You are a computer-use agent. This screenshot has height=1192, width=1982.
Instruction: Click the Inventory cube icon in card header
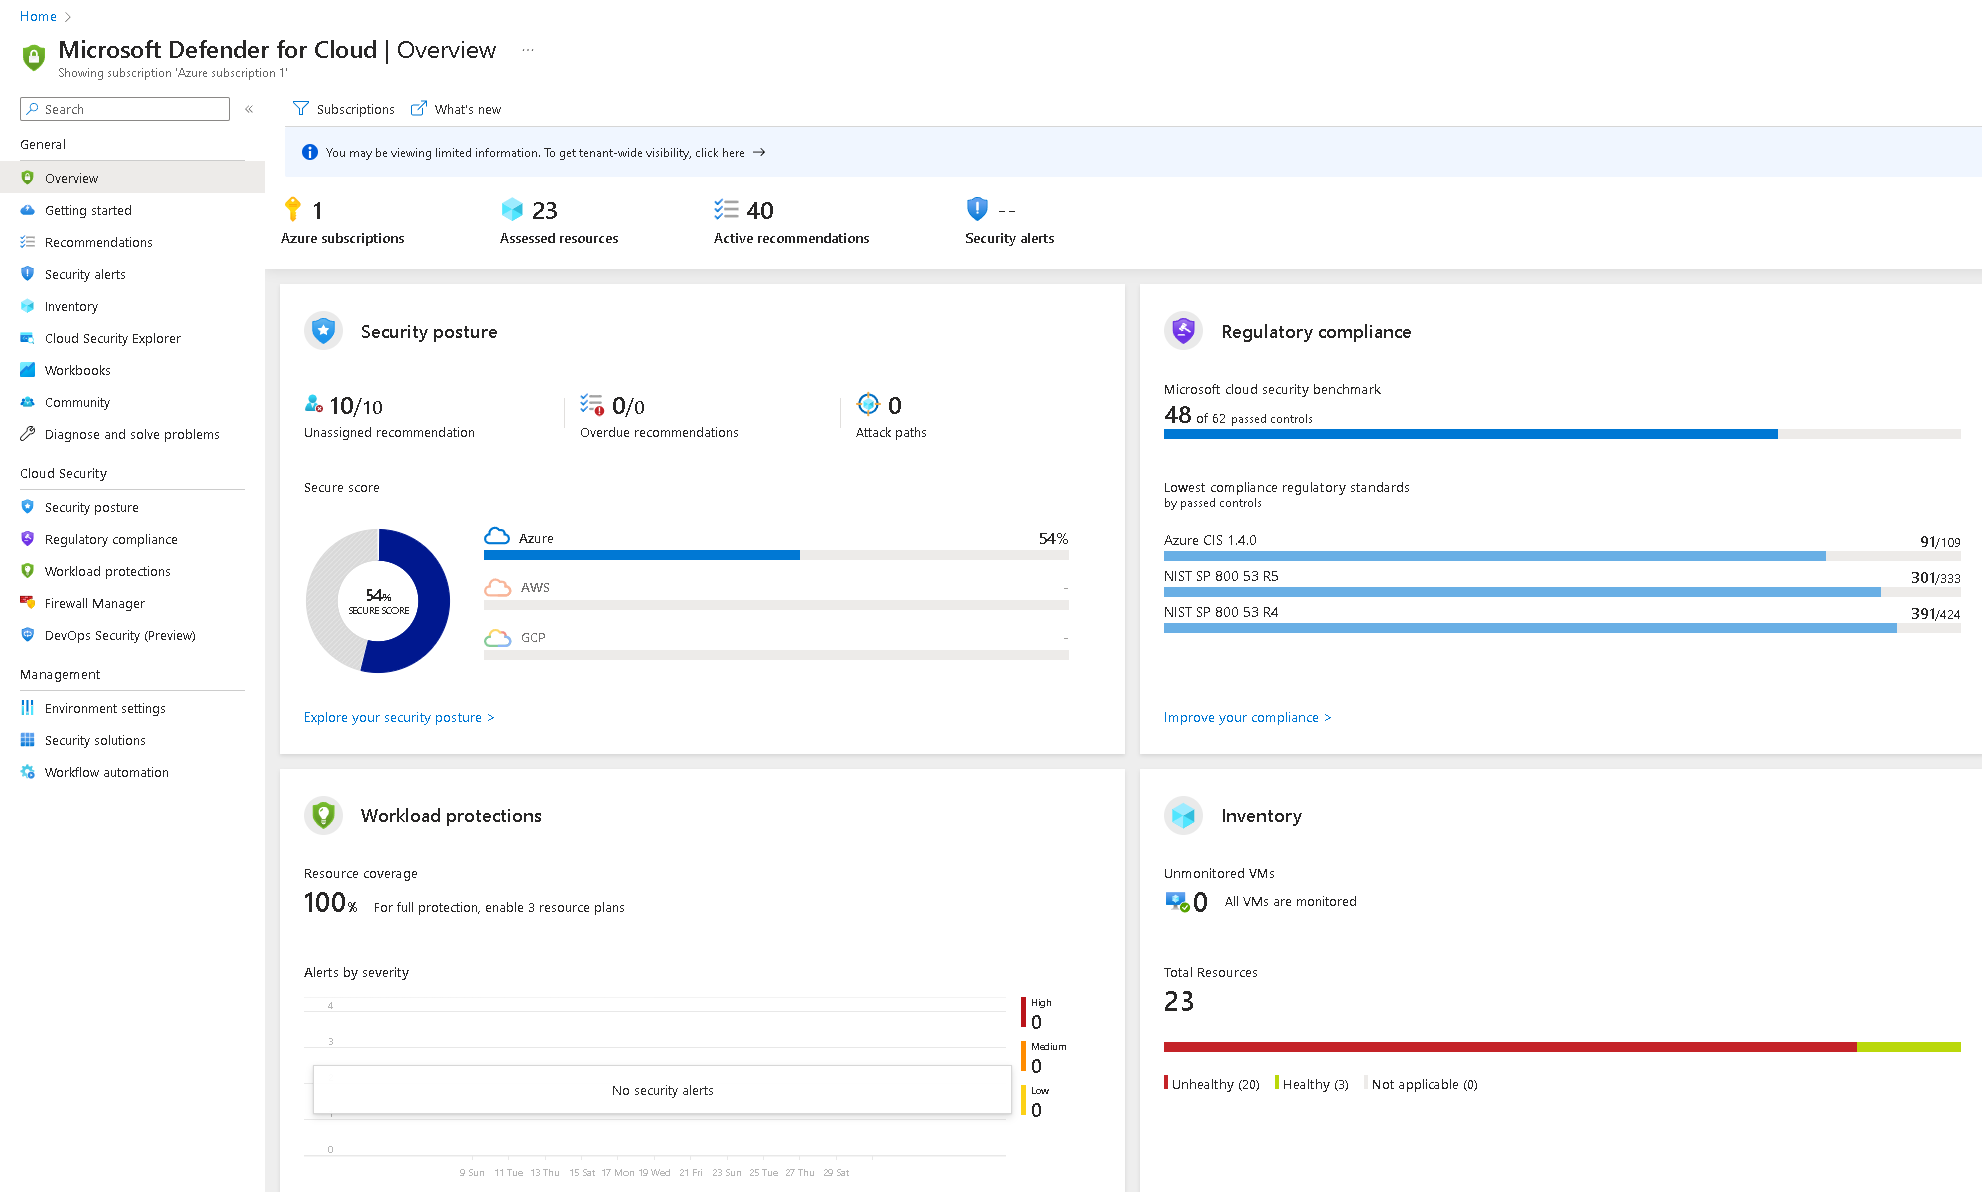[1183, 815]
